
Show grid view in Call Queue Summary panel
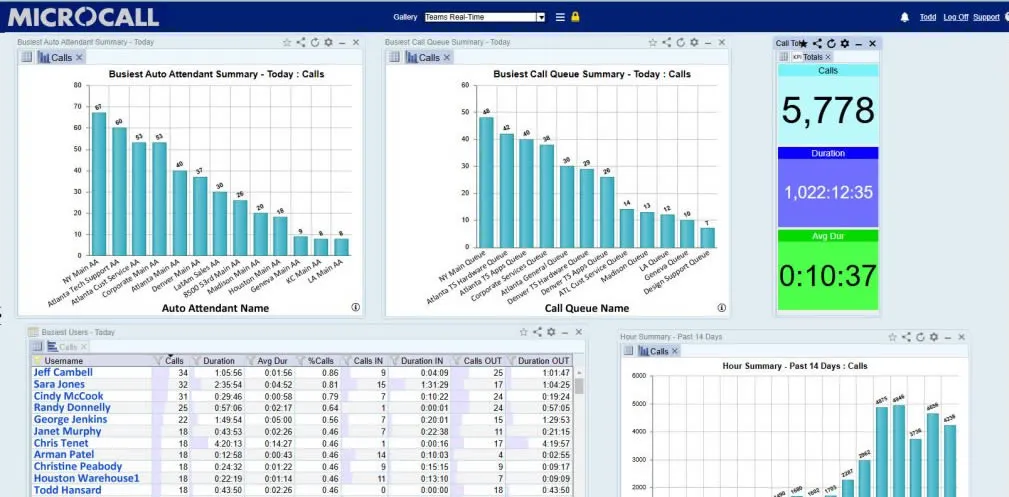[x=394, y=57]
